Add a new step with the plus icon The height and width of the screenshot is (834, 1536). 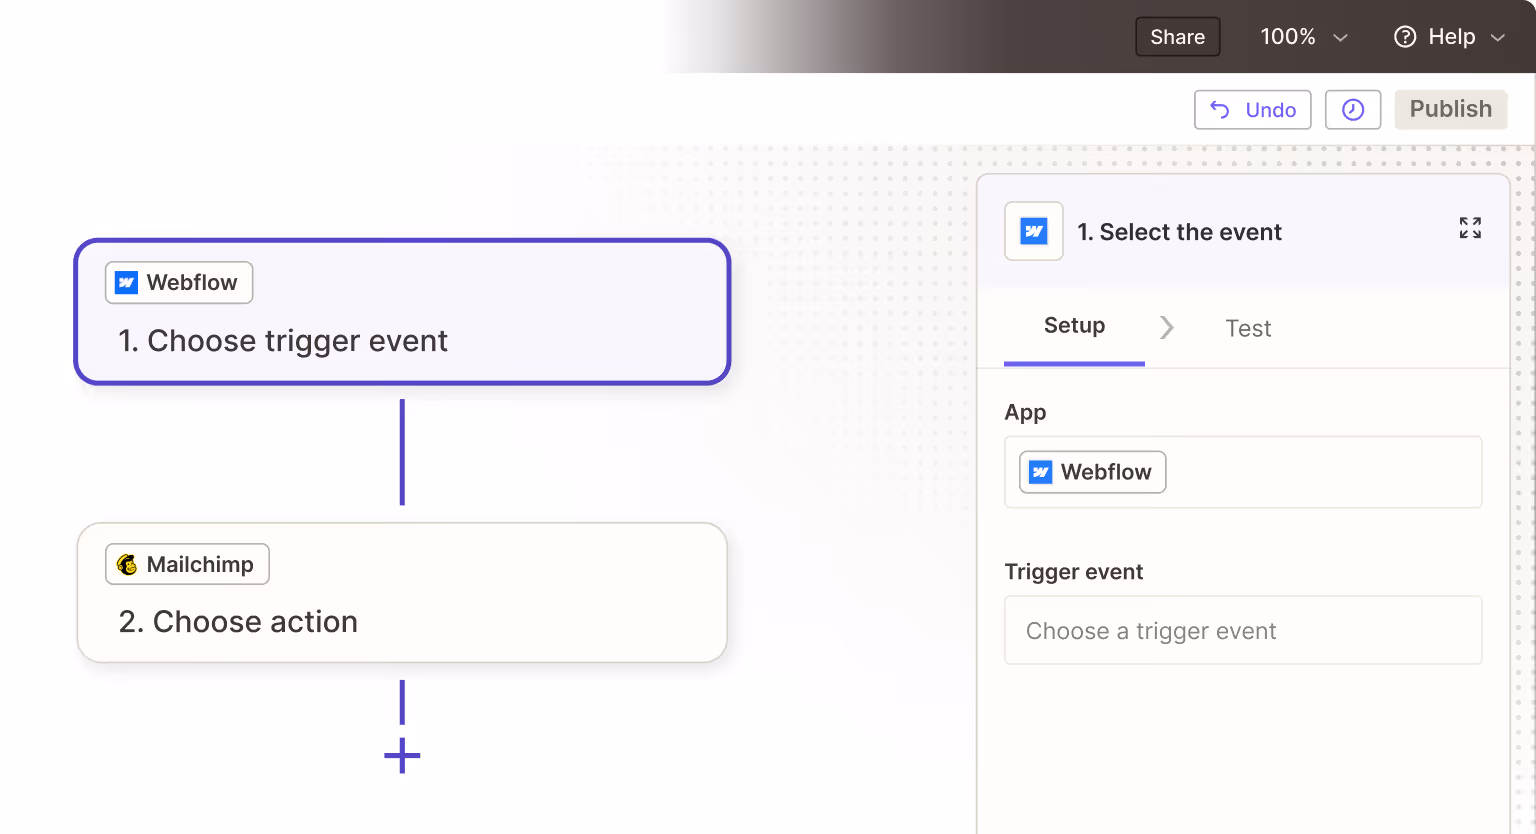402,757
